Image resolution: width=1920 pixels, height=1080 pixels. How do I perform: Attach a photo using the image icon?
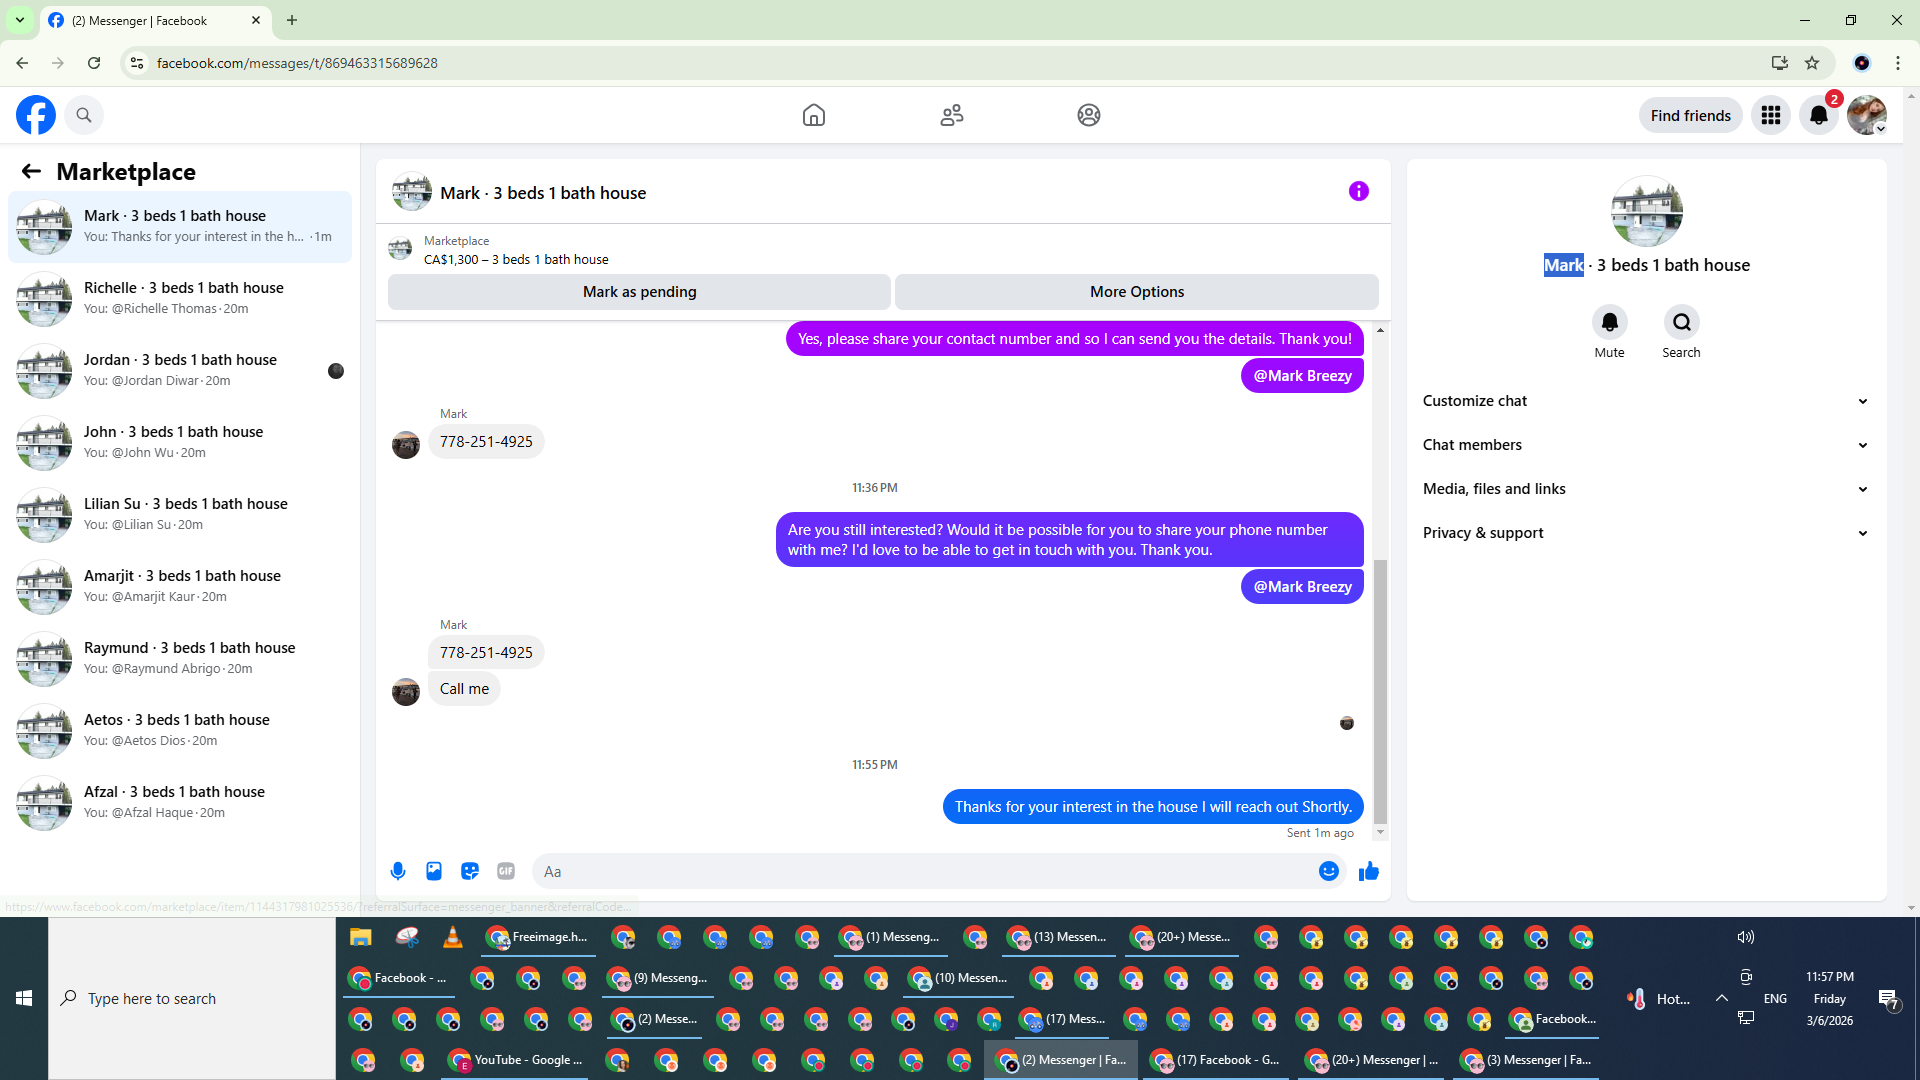tap(434, 871)
